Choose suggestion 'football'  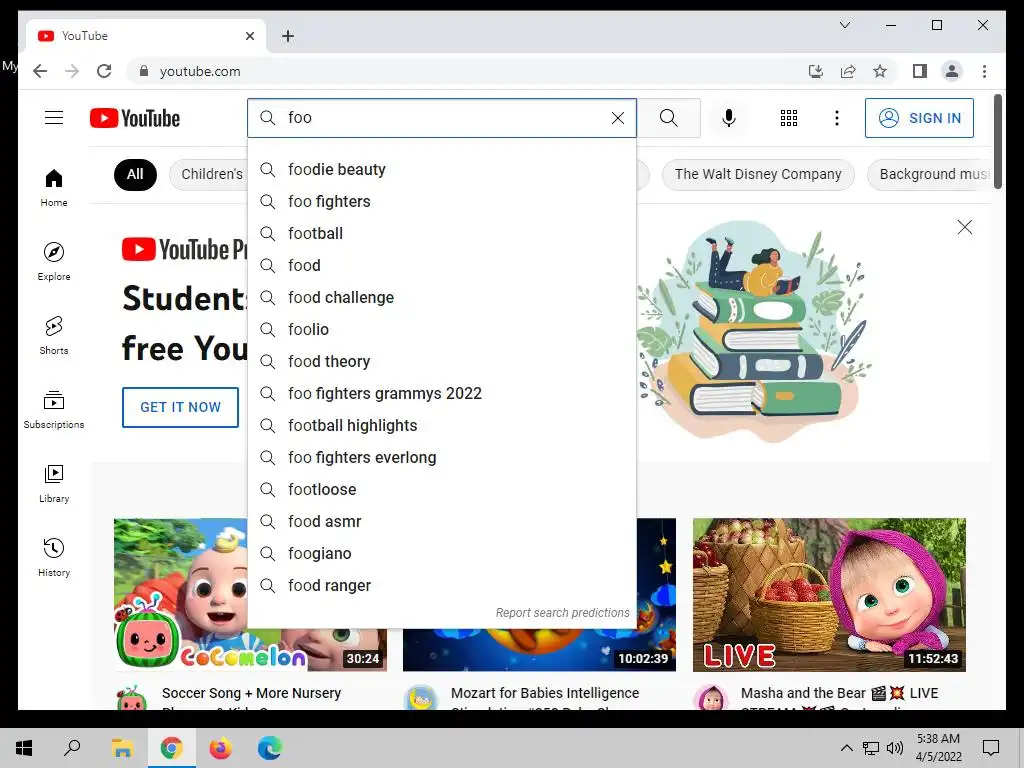442,234
